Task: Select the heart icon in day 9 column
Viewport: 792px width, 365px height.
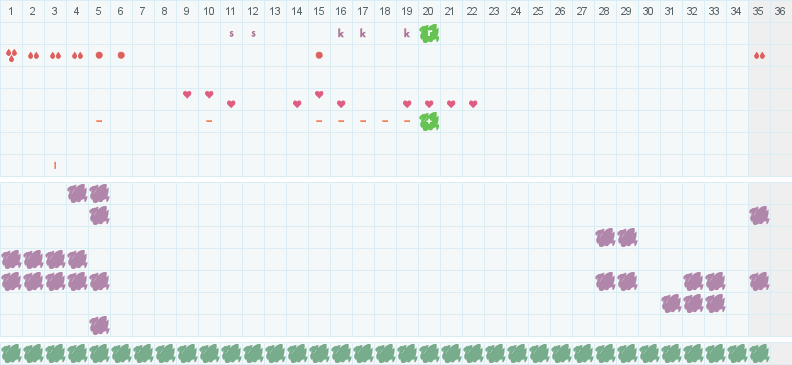Action: [x=187, y=94]
